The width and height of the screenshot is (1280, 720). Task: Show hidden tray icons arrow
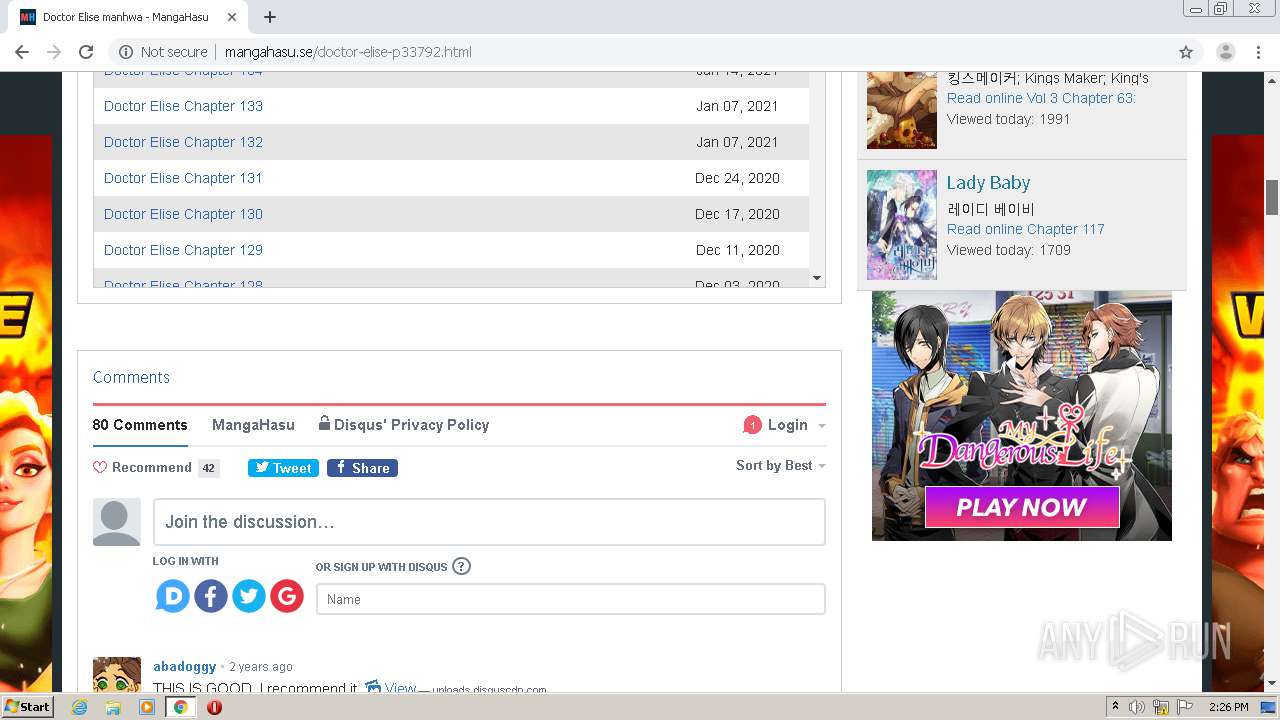tap(1116, 707)
